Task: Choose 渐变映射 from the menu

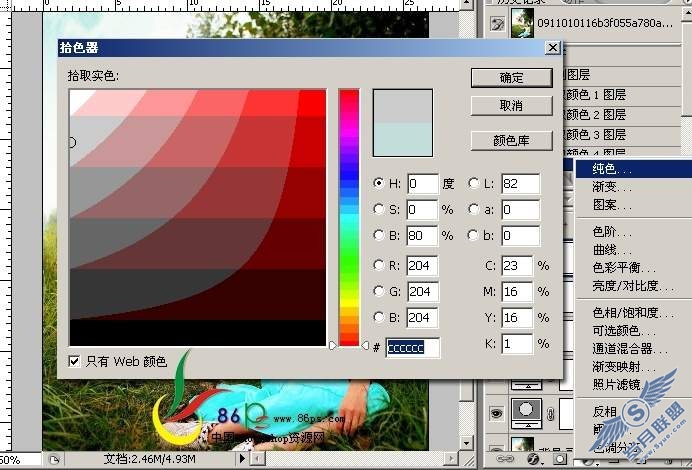Action: [x=634, y=367]
